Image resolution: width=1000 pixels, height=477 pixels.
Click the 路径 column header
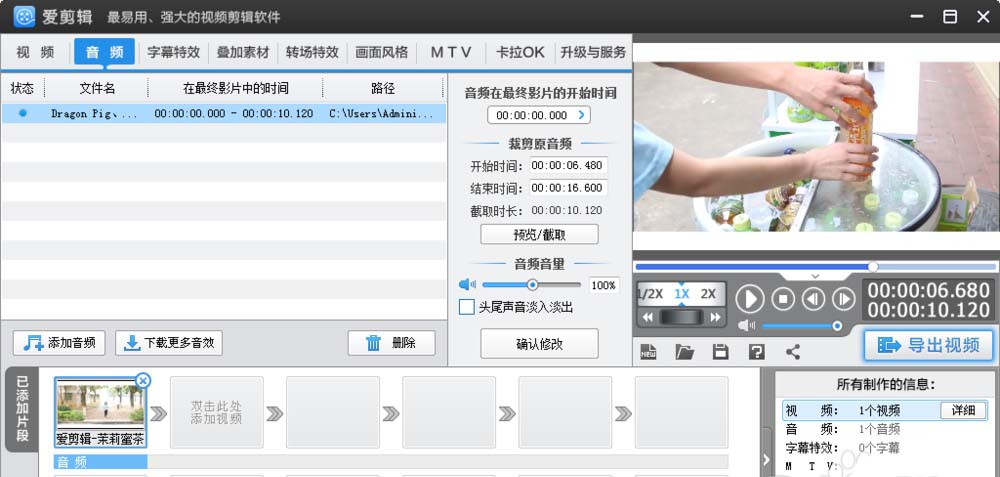(x=383, y=88)
